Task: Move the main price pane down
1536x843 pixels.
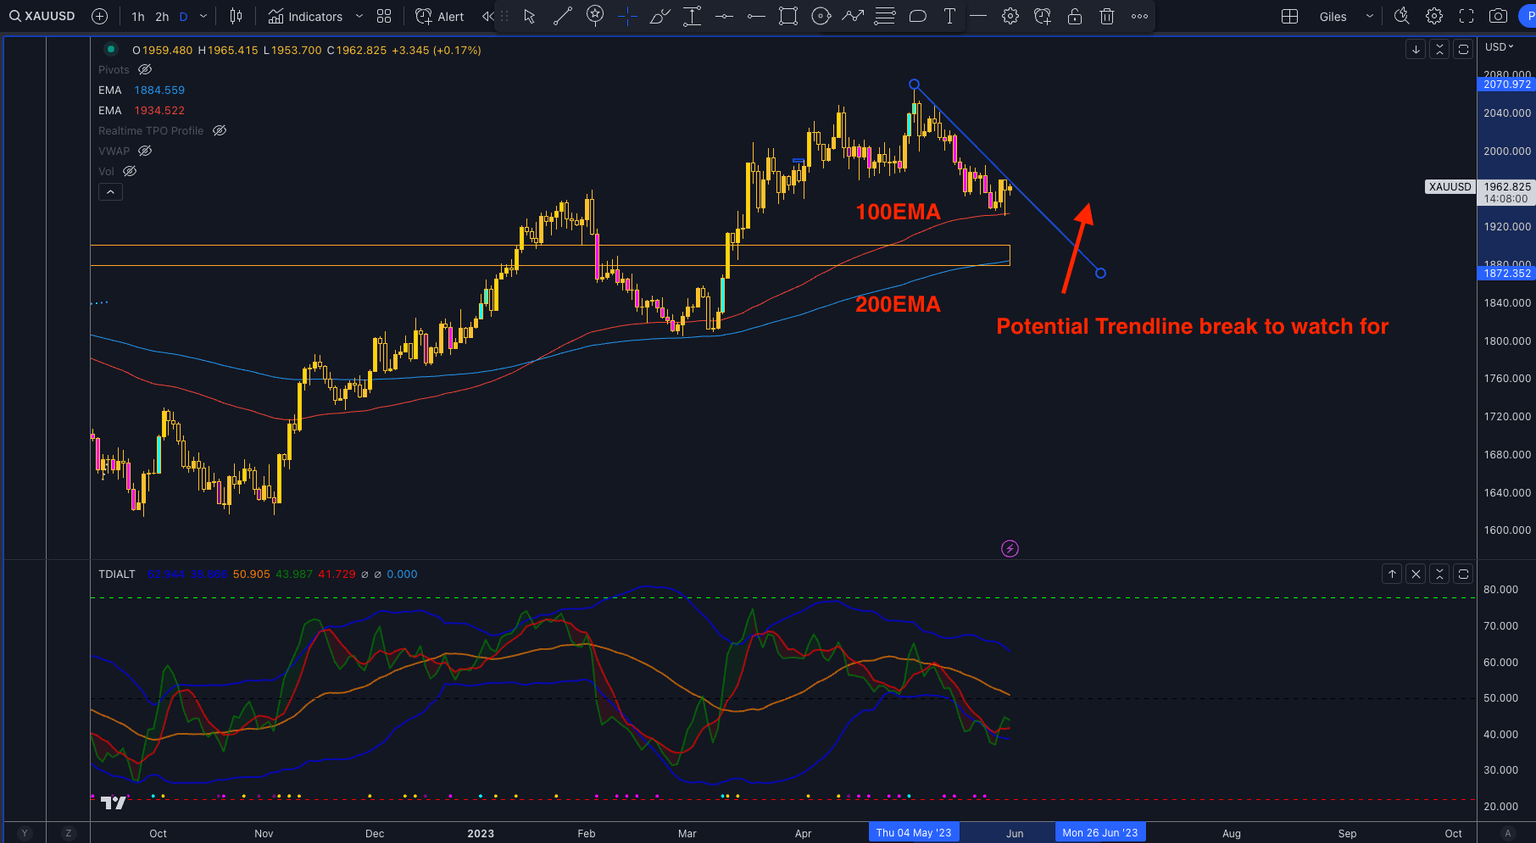Action: [x=1416, y=49]
